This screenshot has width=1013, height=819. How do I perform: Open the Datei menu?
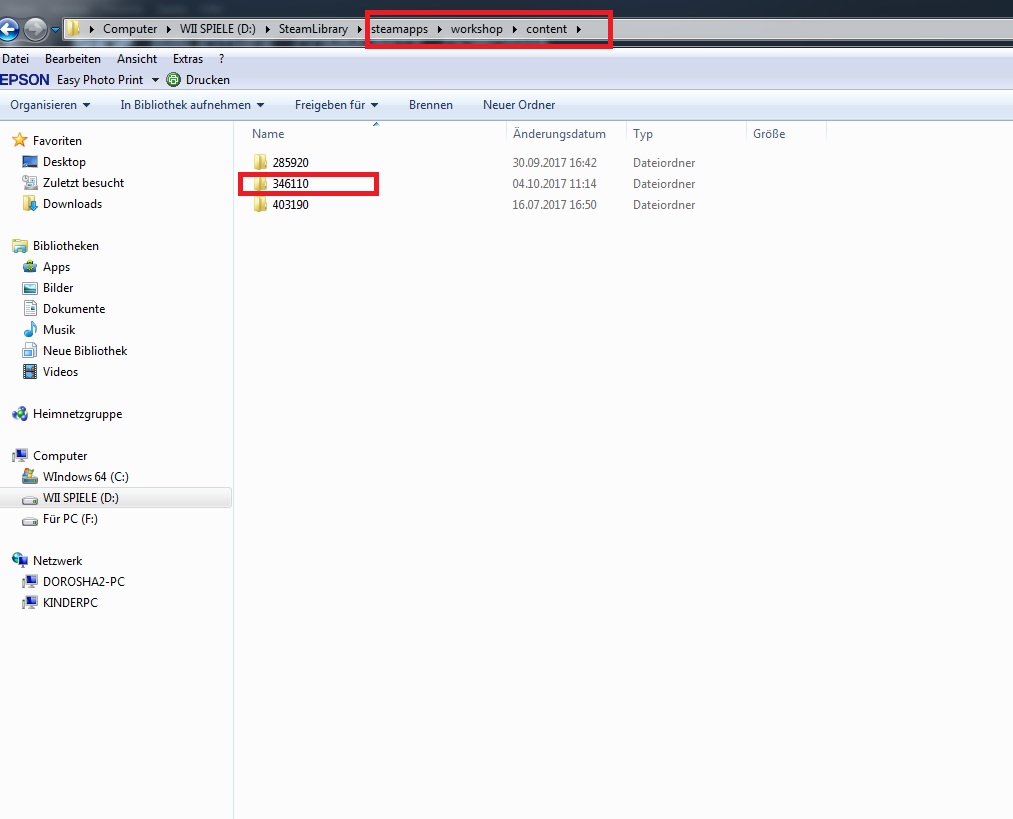tap(16, 59)
